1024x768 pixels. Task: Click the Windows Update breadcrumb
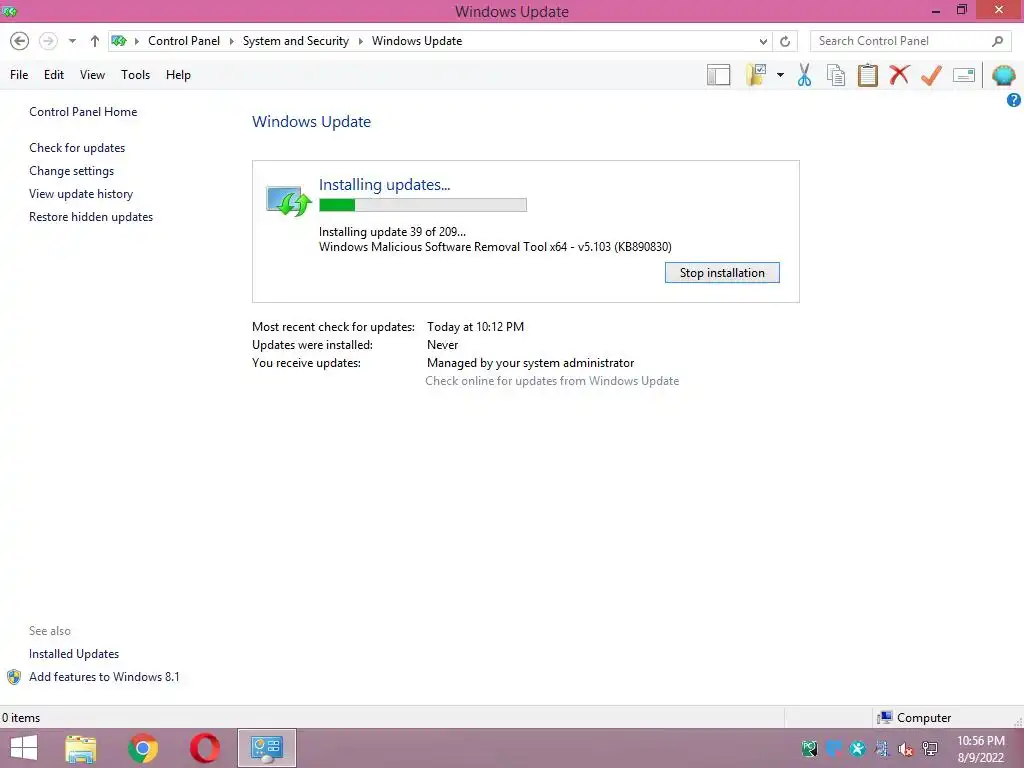tap(417, 41)
